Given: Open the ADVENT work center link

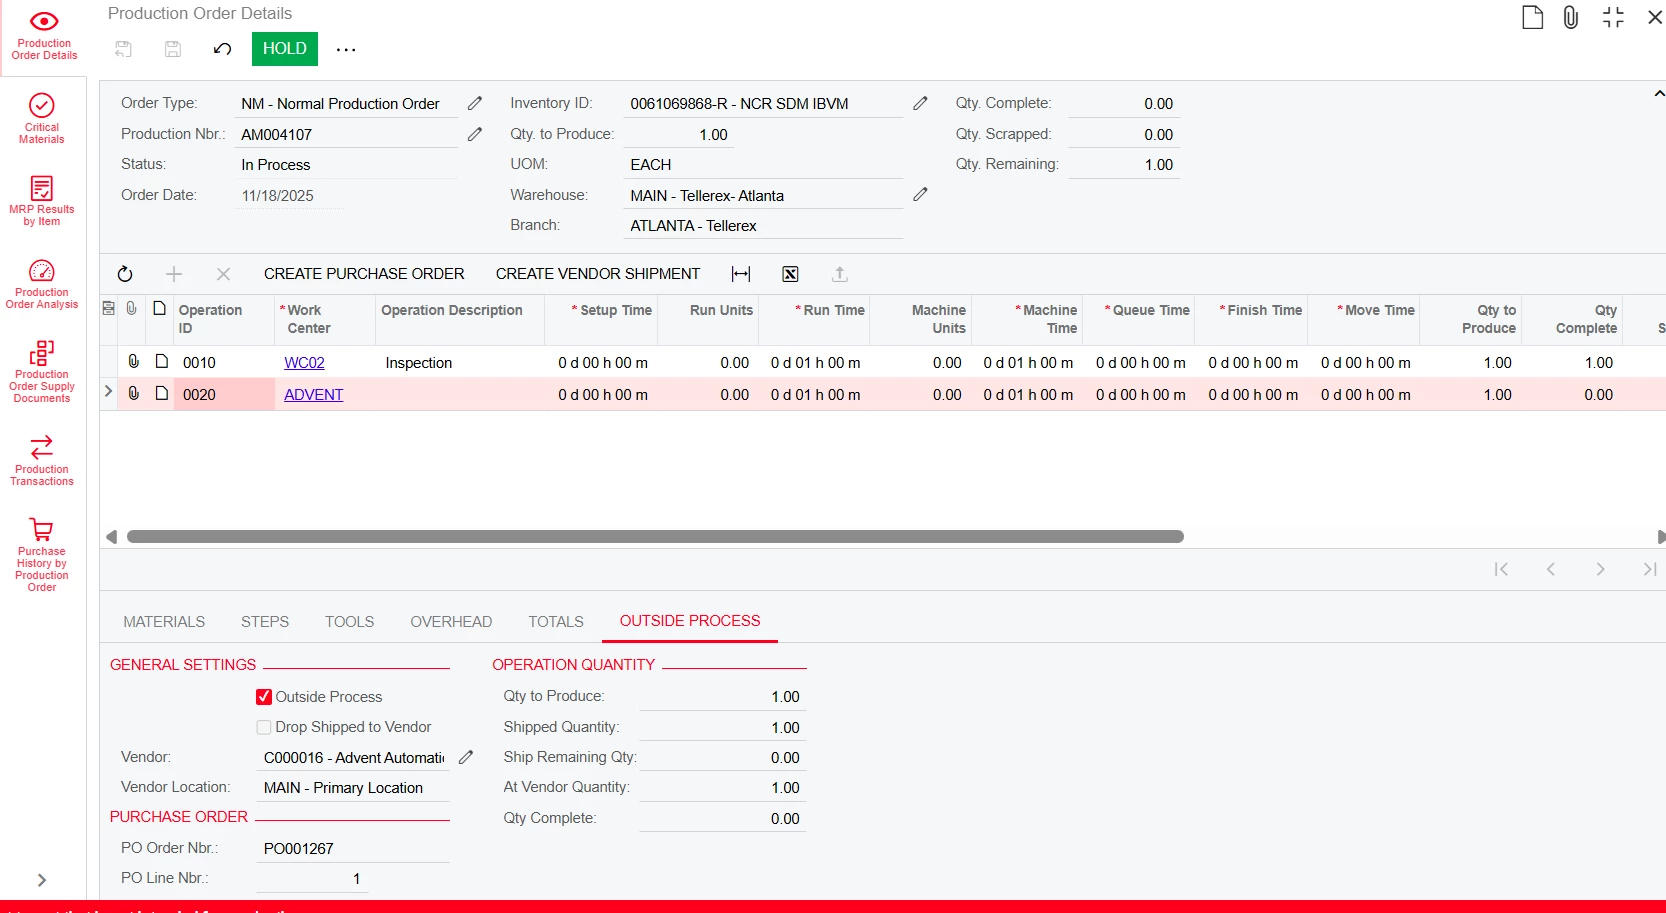Looking at the screenshot, I should [313, 395].
